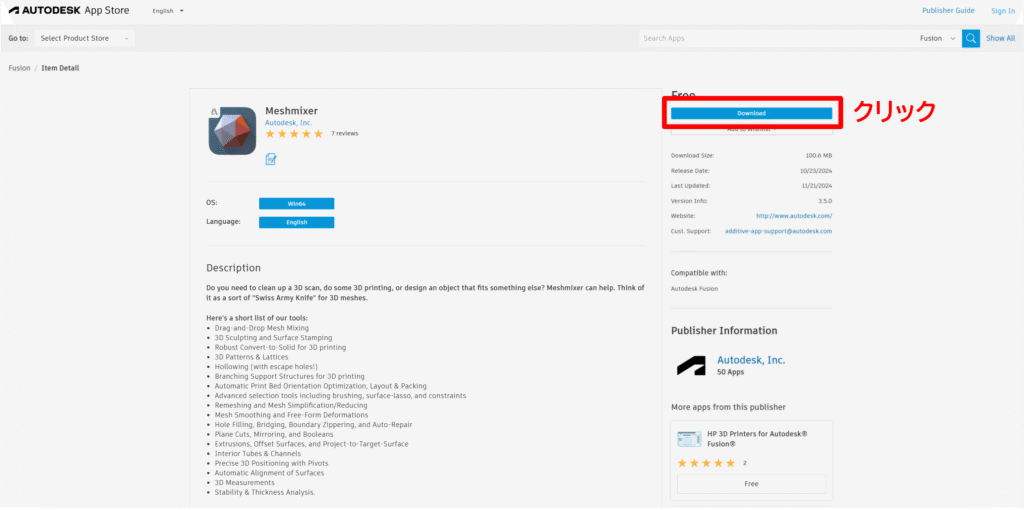This screenshot has height=510, width=1024.
Task: Click "Hollowing (with escape holes!)" list item
Action: pos(266,367)
